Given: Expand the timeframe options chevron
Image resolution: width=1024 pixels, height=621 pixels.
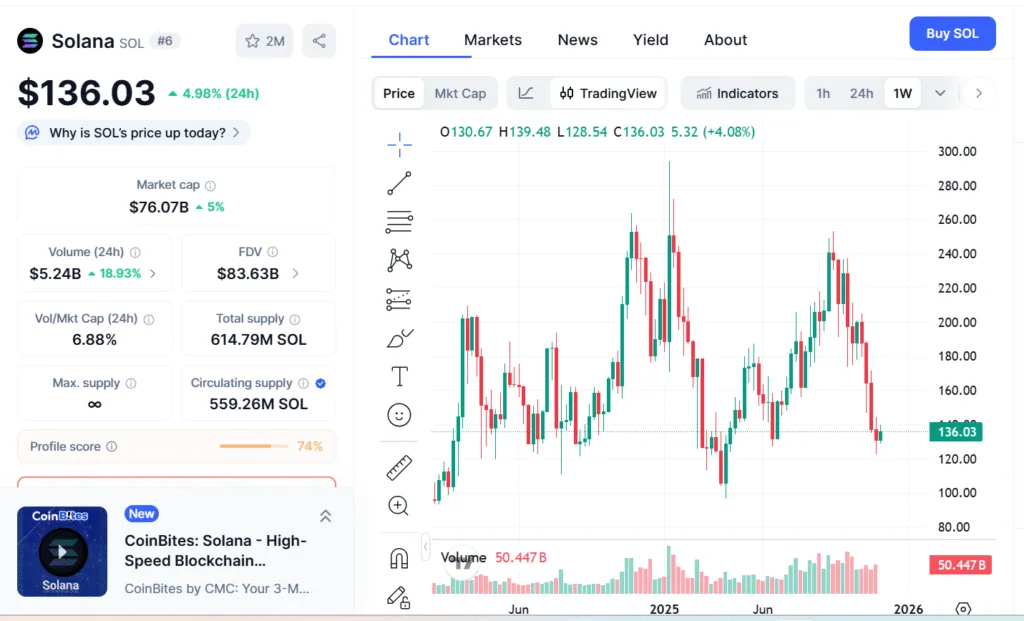Looking at the screenshot, I should (939, 92).
